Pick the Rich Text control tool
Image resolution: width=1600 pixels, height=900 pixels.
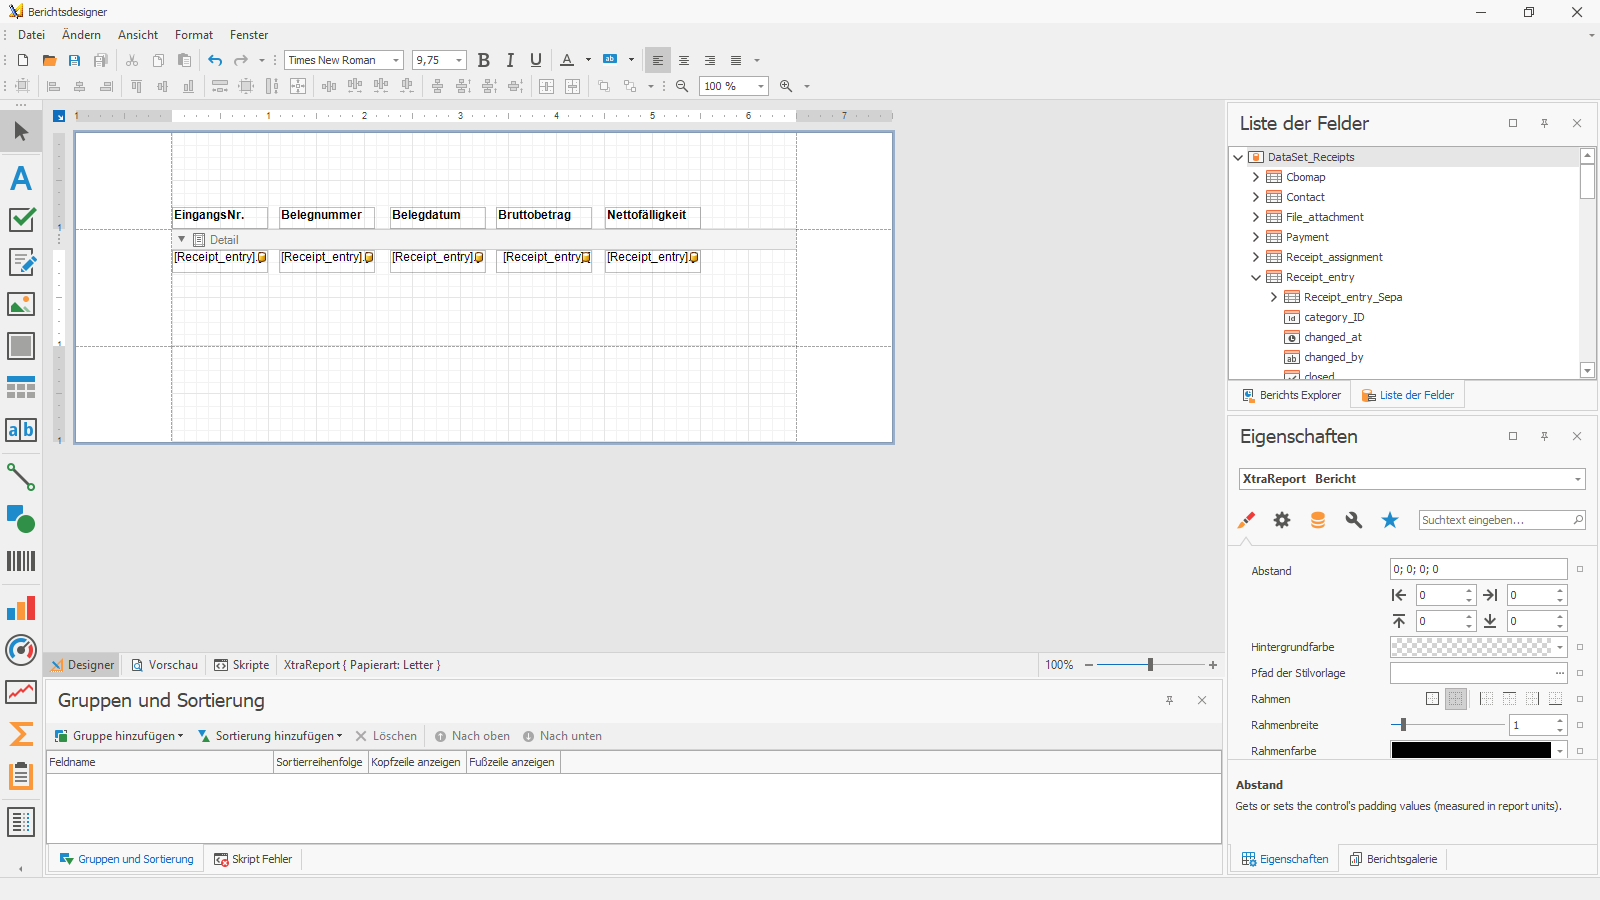point(21,262)
